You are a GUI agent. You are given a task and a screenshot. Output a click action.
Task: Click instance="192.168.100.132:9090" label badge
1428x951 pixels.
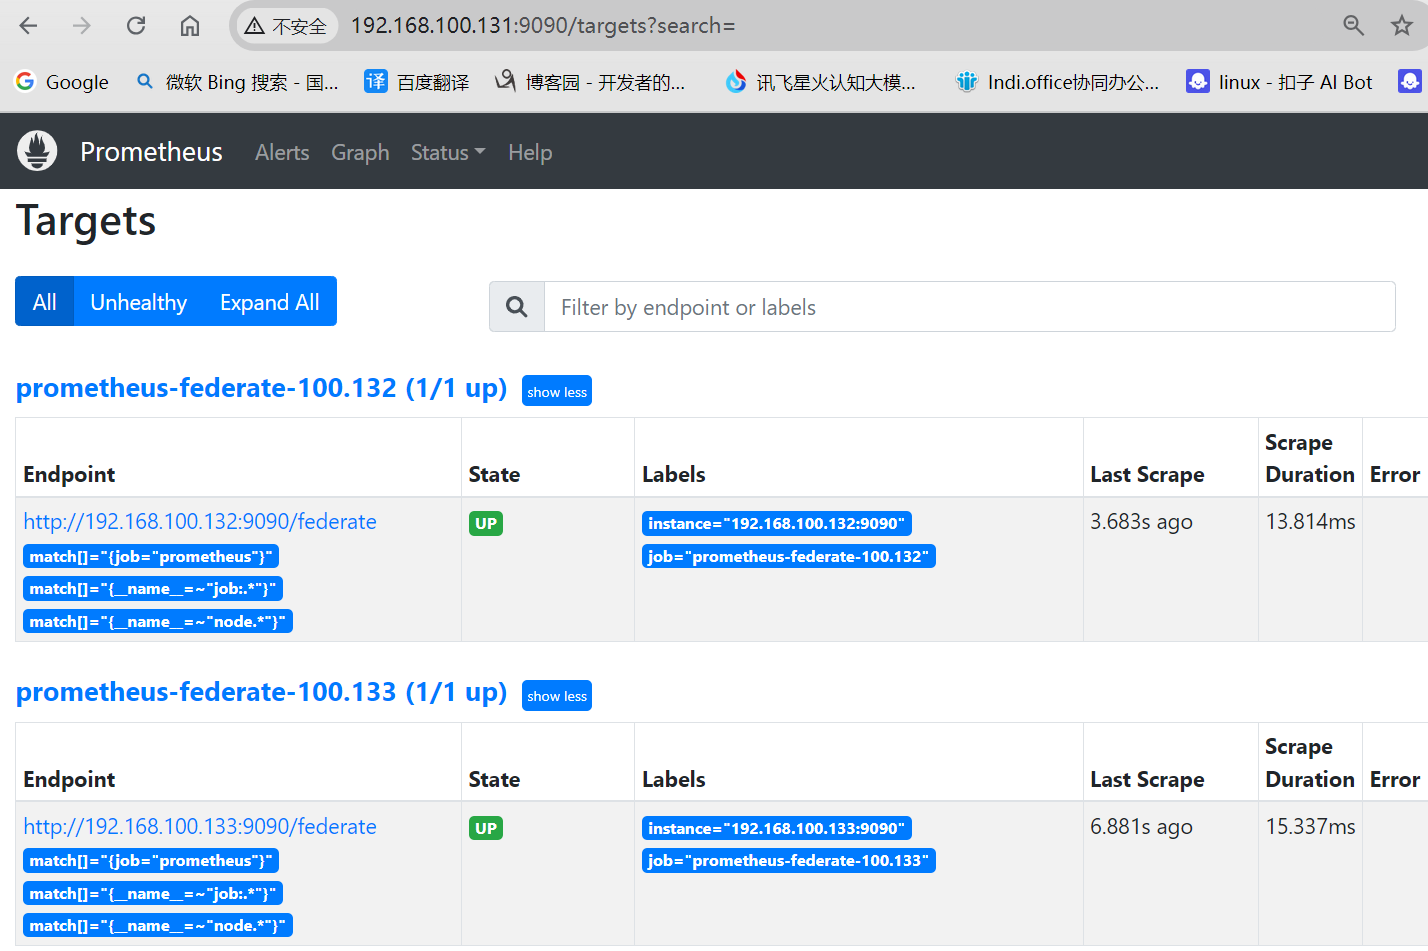(777, 523)
